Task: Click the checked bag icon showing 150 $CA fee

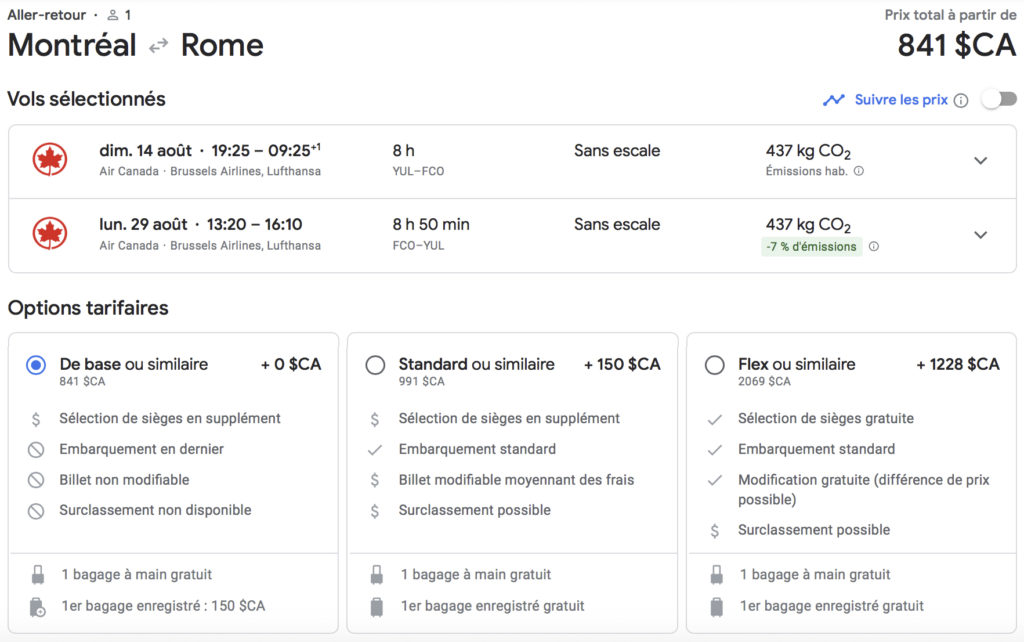Action: coord(38,606)
